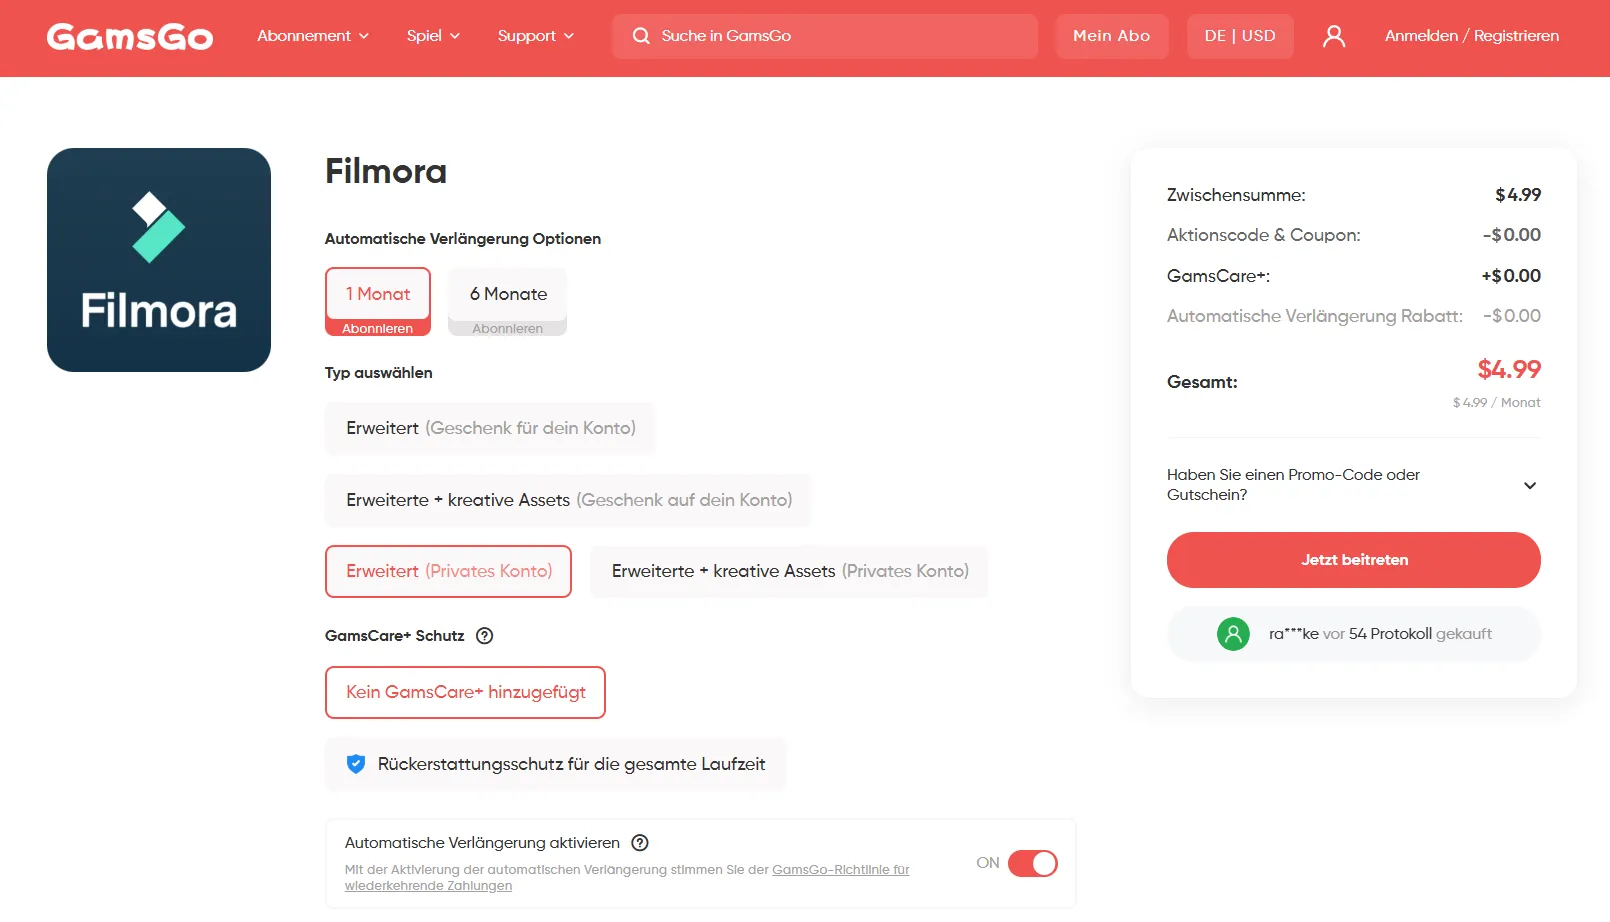The width and height of the screenshot is (1610, 922).
Task: Turn off automatic renewal toggle
Action: [1032, 863]
